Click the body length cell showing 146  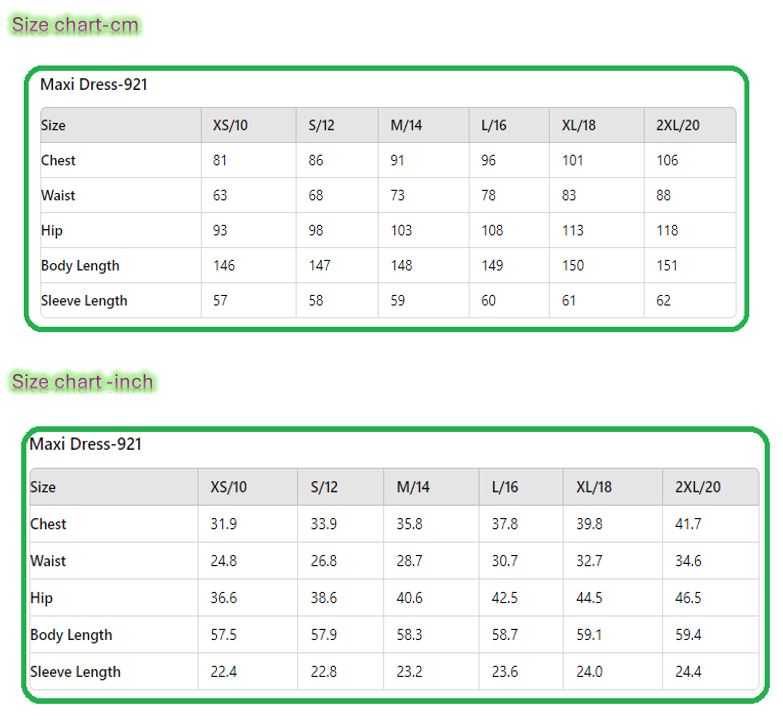pyautogui.click(x=225, y=265)
